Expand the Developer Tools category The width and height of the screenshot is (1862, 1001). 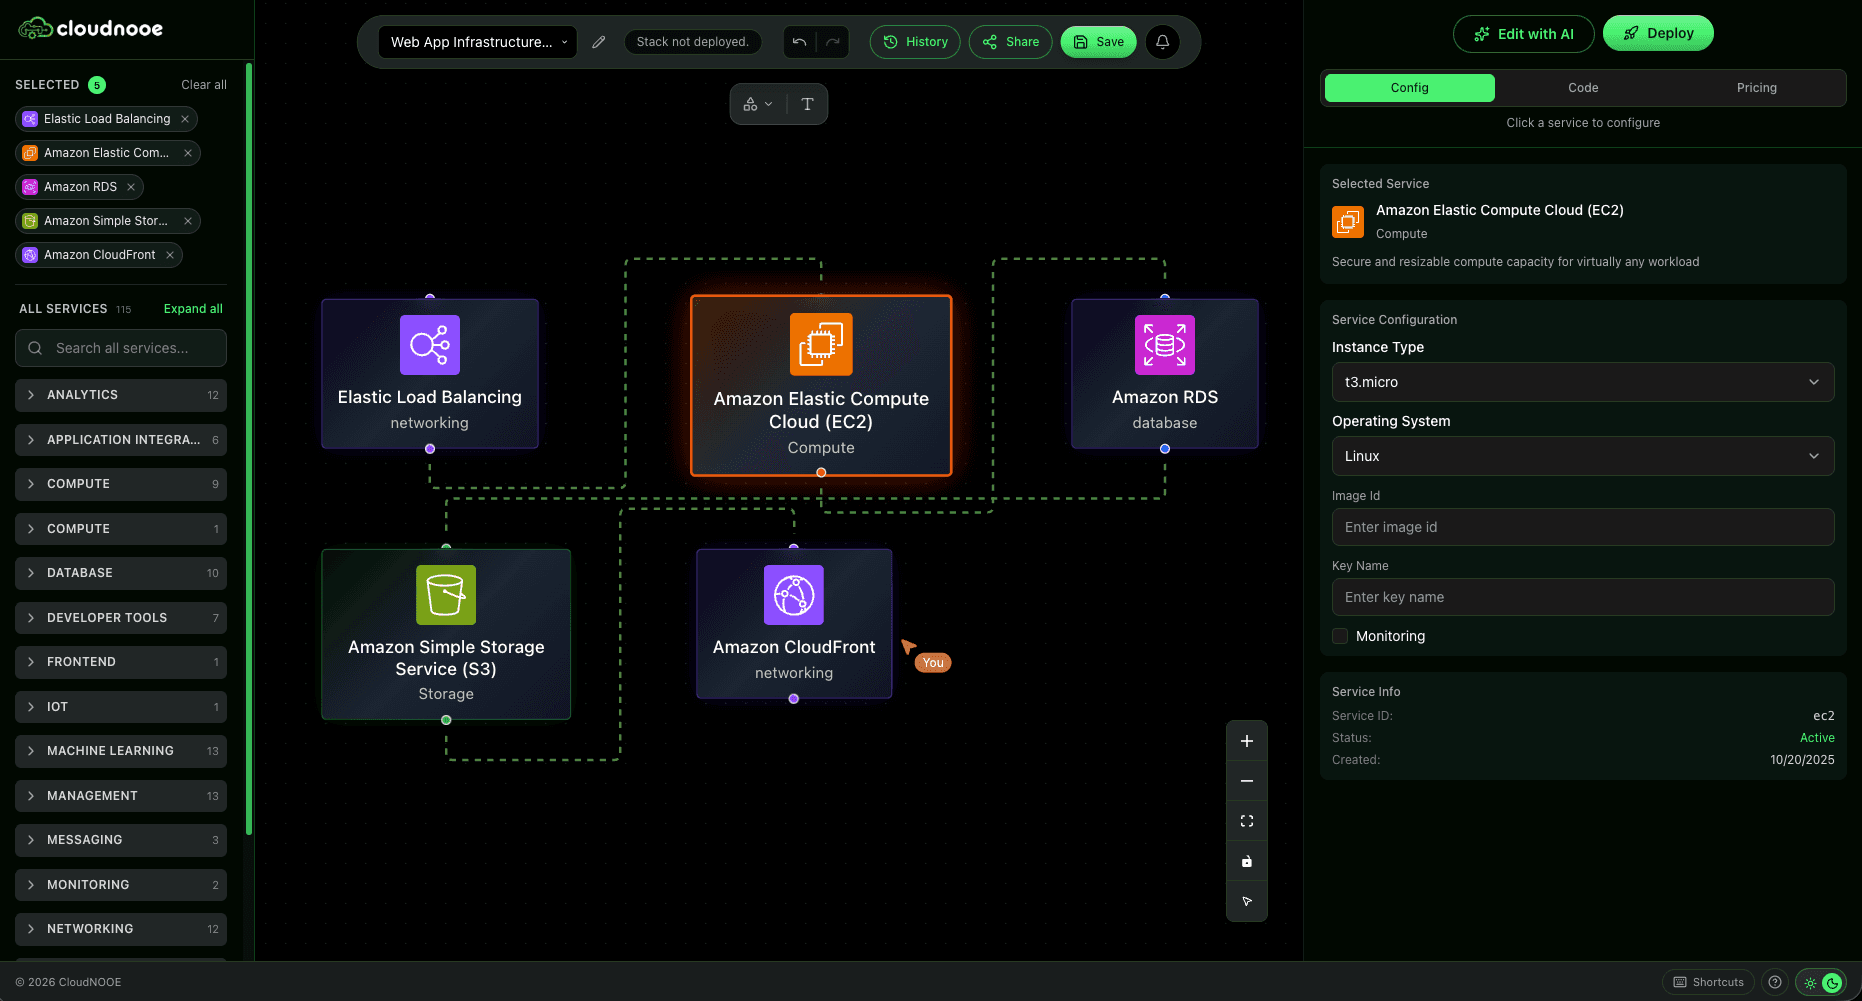[x=121, y=618]
